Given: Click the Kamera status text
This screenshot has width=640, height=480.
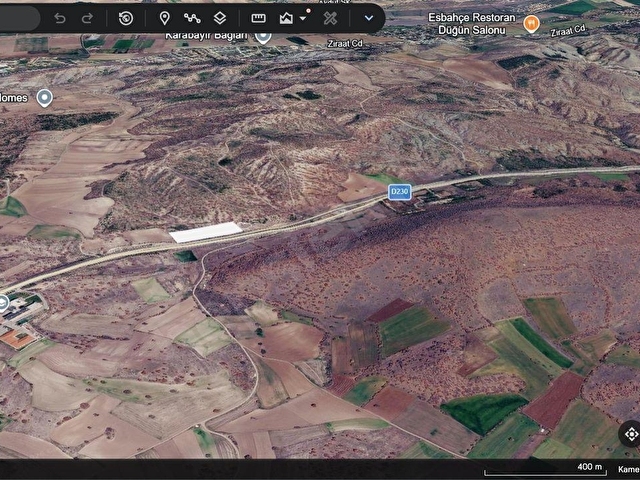Looking at the screenshot, I should pos(629,469).
